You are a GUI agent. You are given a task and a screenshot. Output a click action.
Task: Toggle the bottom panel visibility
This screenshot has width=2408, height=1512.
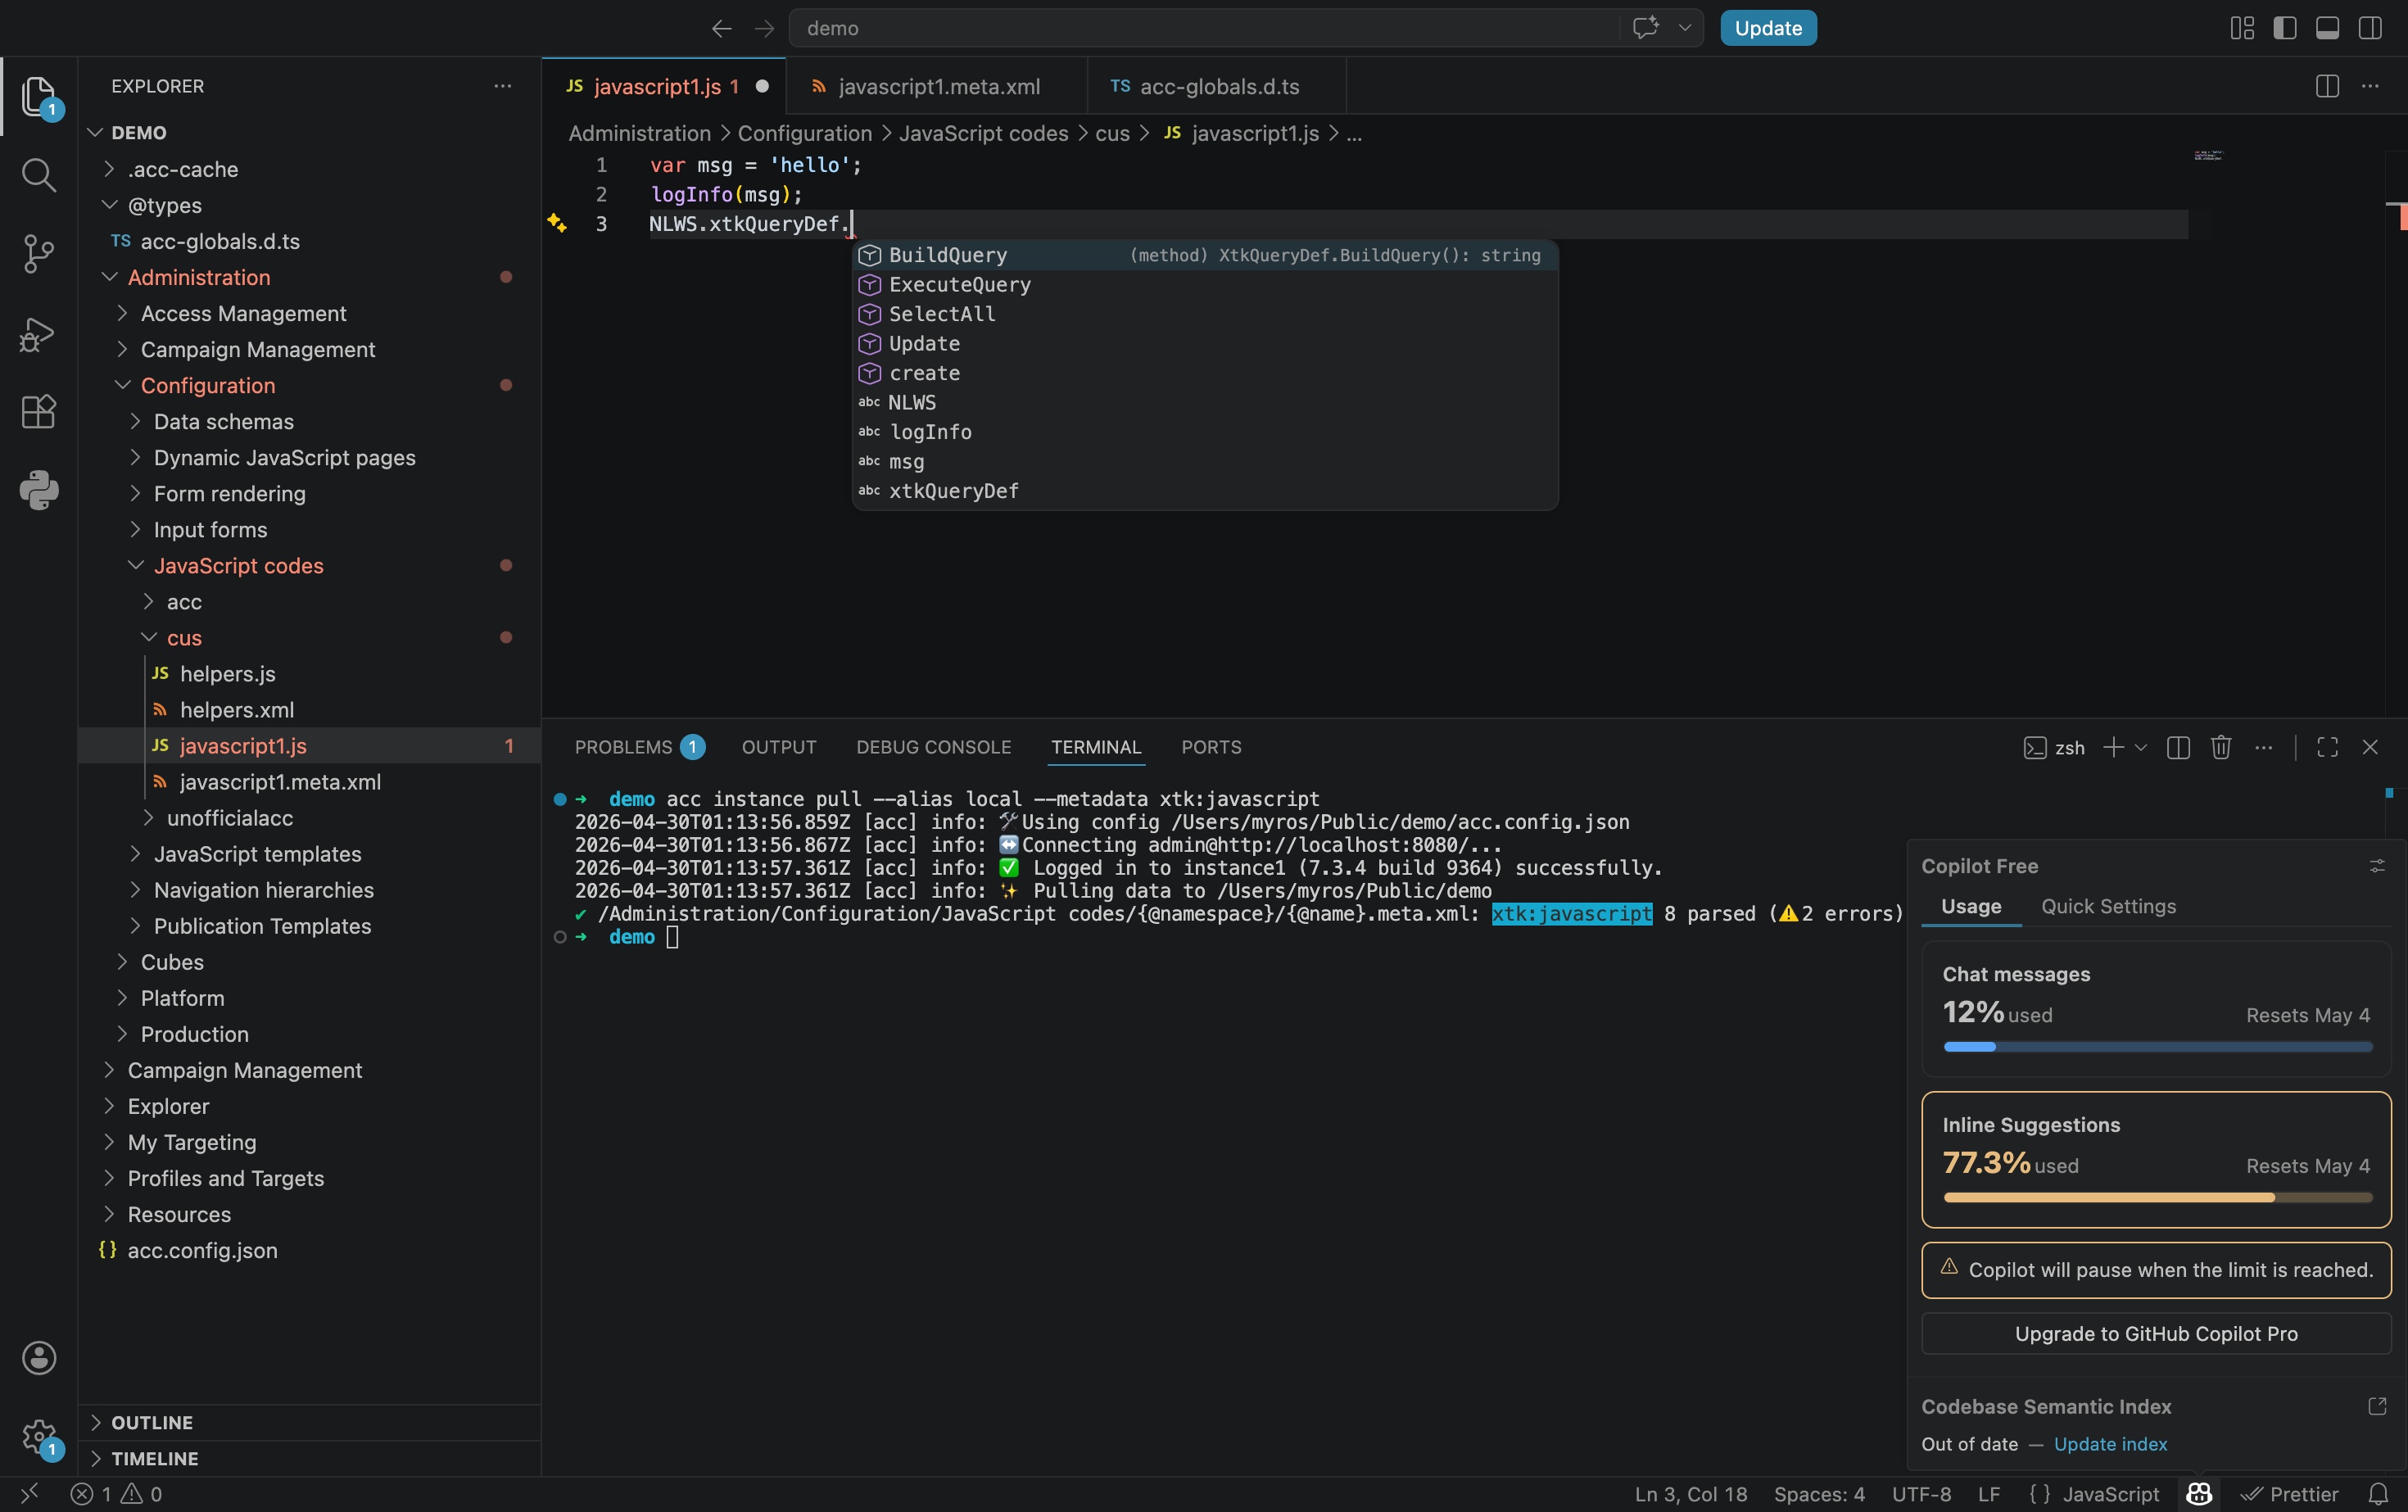[x=2327, y=28]
